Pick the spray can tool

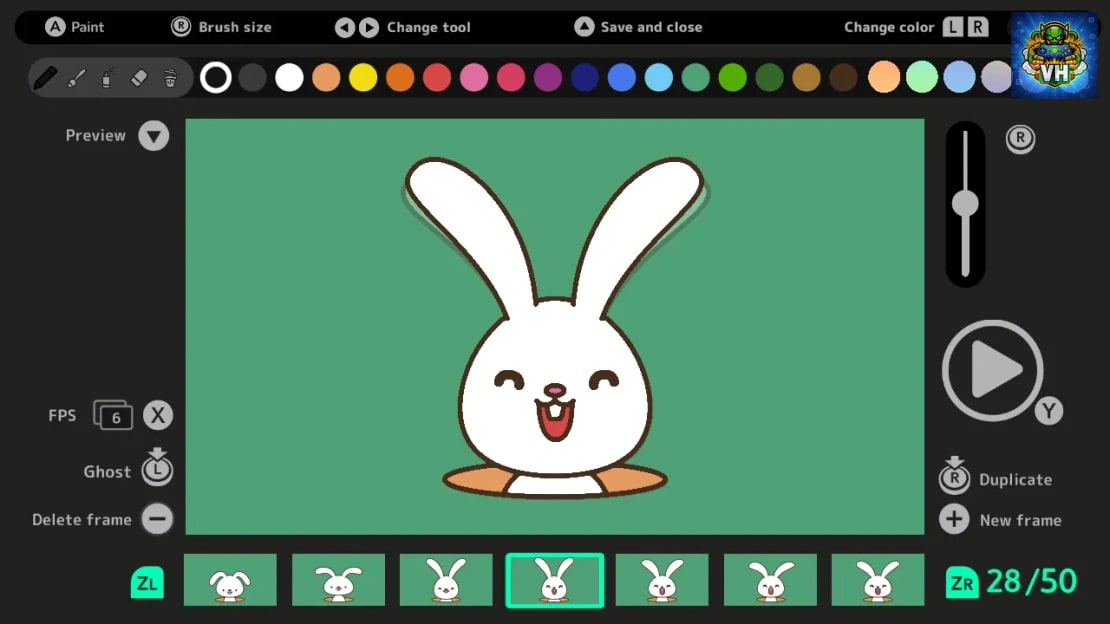click(107, 78)
